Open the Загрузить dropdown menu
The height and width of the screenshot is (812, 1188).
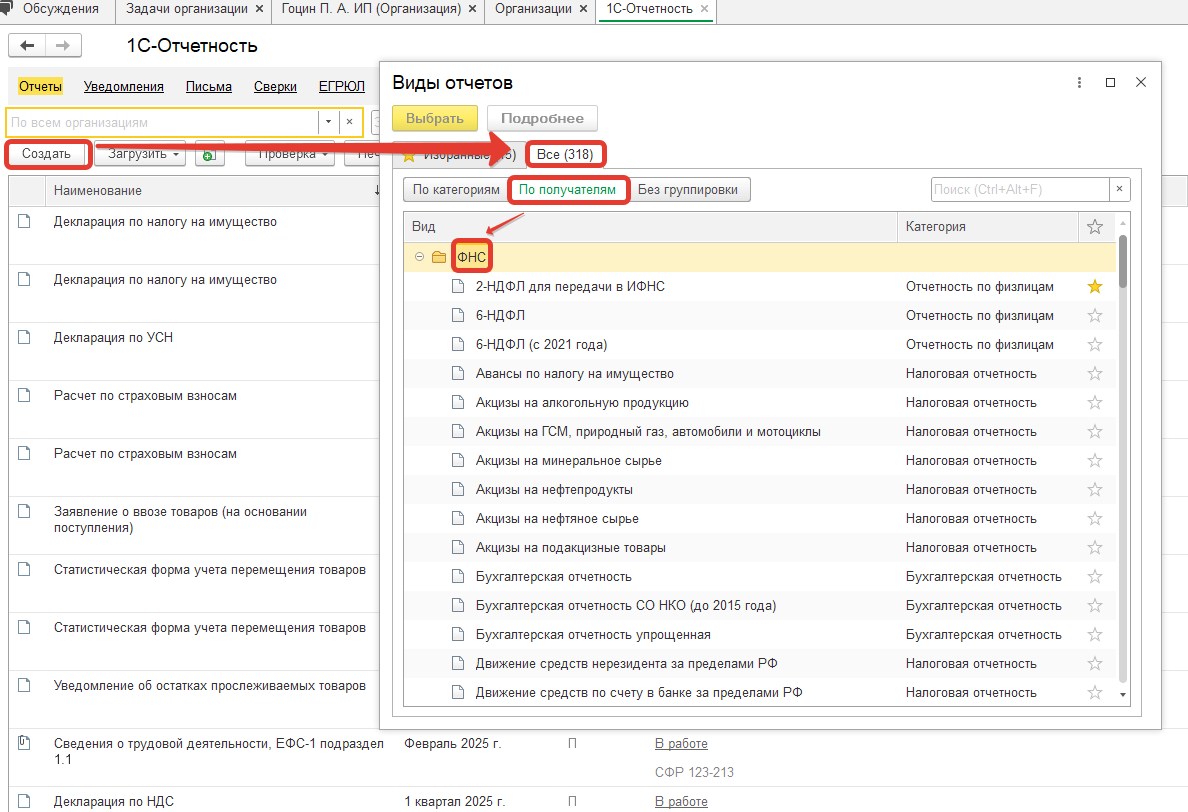coord(140,154)
